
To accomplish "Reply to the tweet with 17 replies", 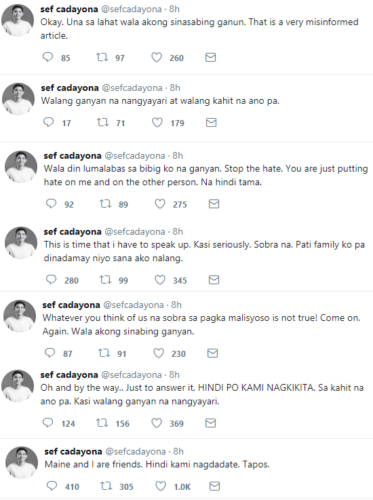I will (48, 122).
